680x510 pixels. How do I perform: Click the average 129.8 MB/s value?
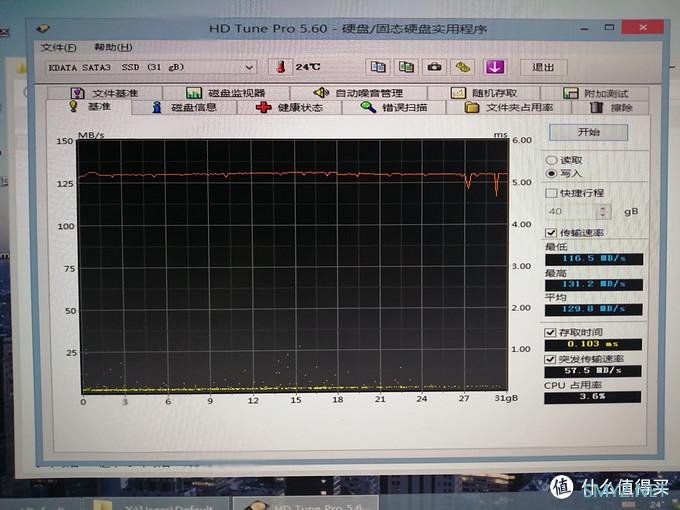point(594,309)
